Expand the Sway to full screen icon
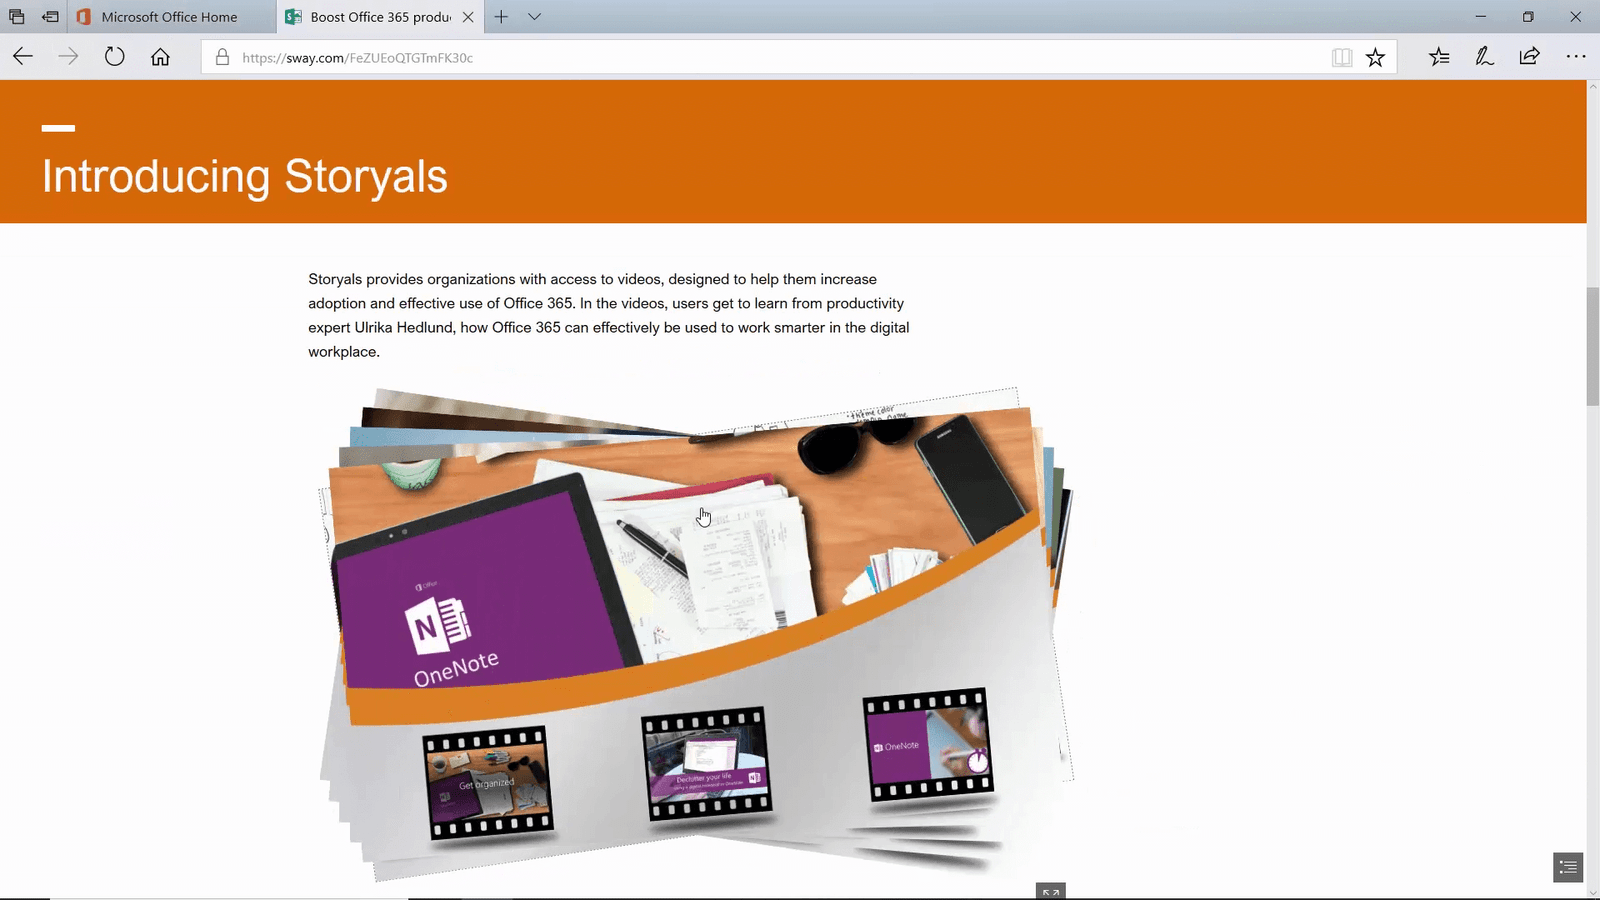The height and width of the screenshot is (900, 1600). click(1050, 891)
